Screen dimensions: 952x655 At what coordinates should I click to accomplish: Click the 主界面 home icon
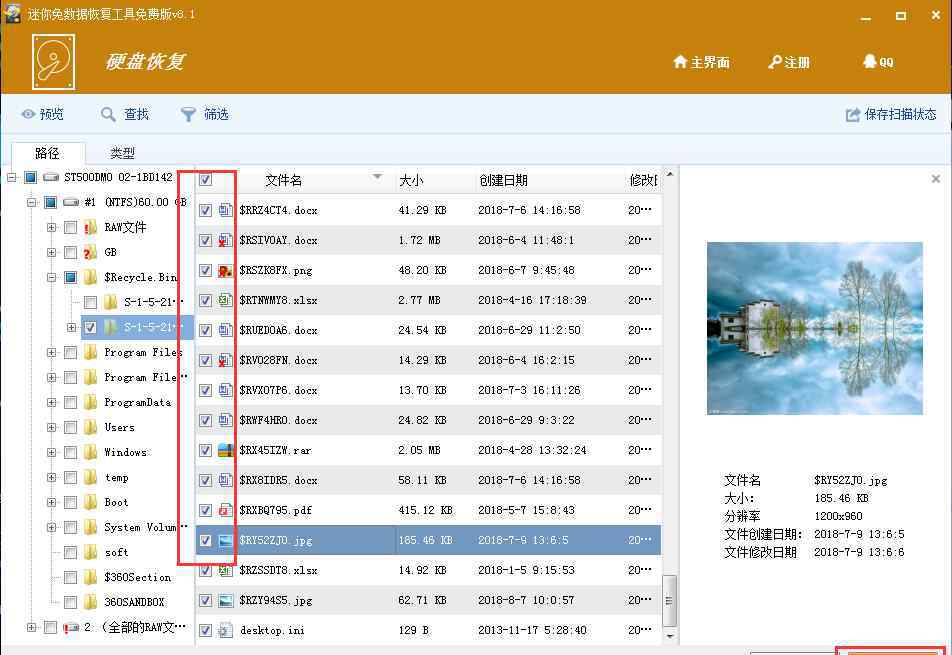680,62
